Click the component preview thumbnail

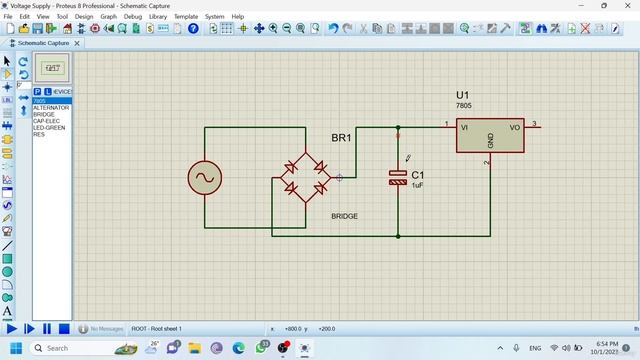click(52, 68)
